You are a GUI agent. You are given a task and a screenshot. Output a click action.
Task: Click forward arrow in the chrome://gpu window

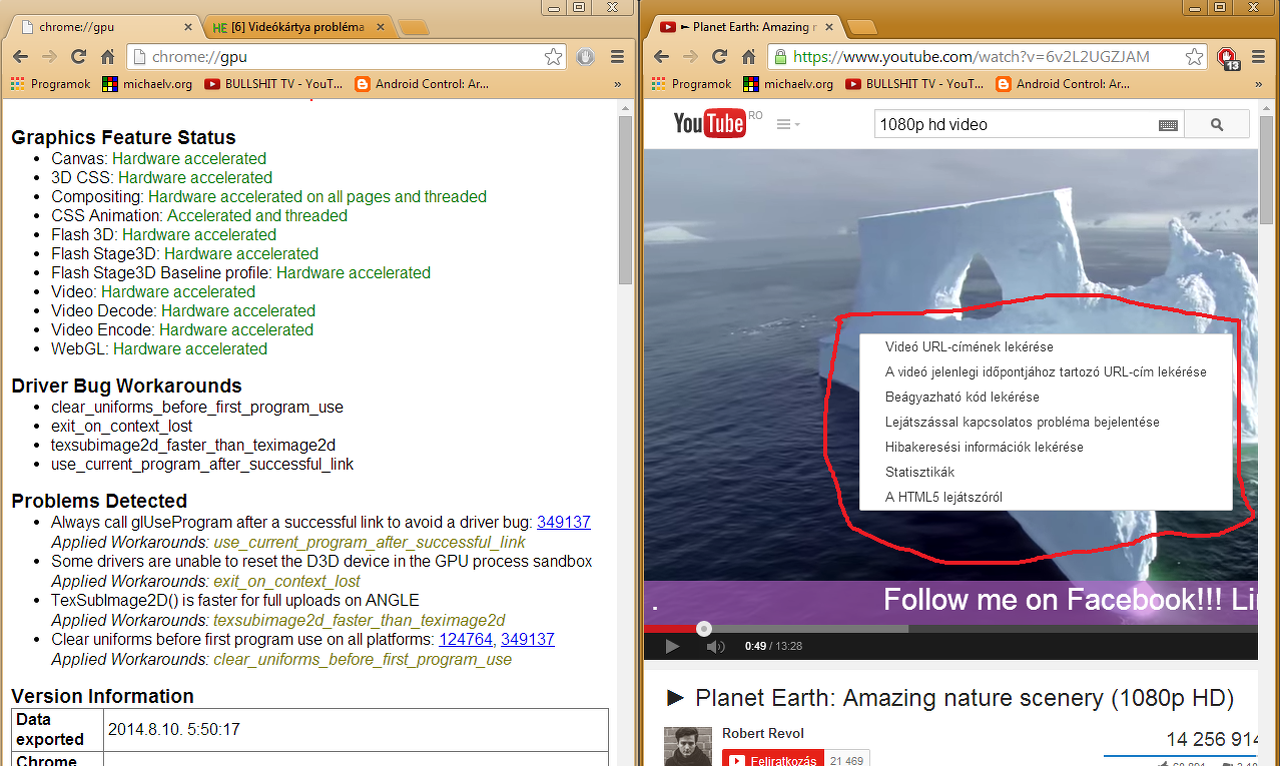50,57
